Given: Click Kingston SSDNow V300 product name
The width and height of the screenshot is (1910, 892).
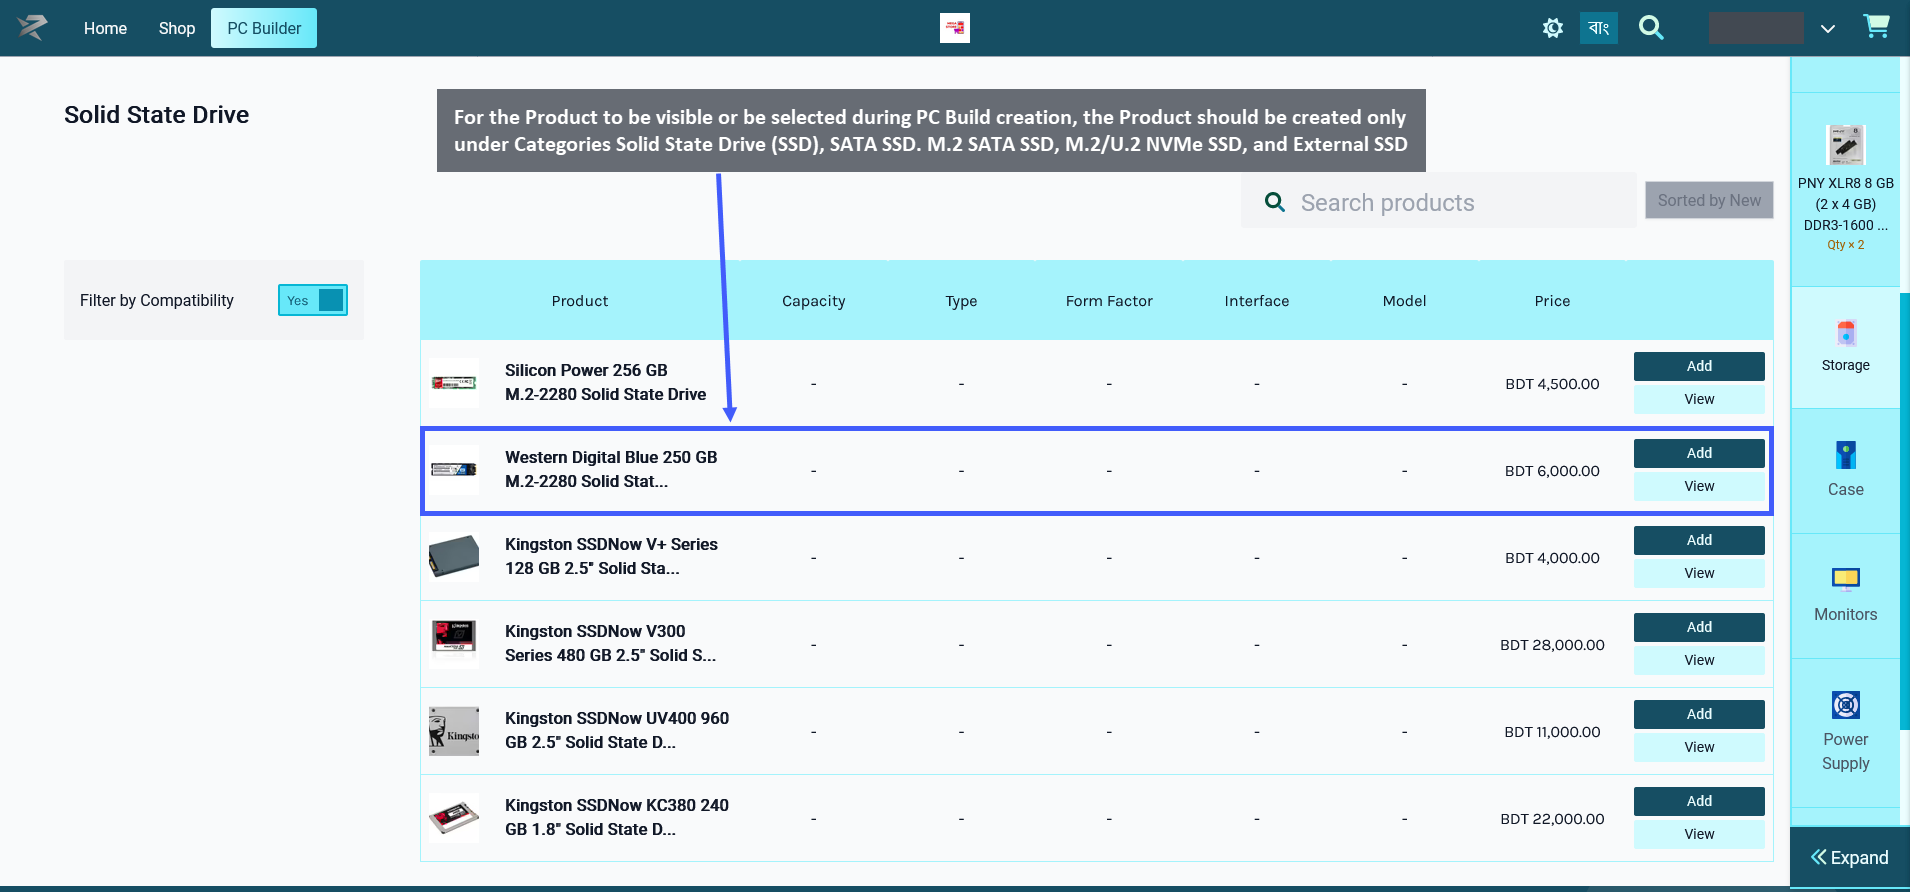Looking at the screenshot, I should 610,643.
